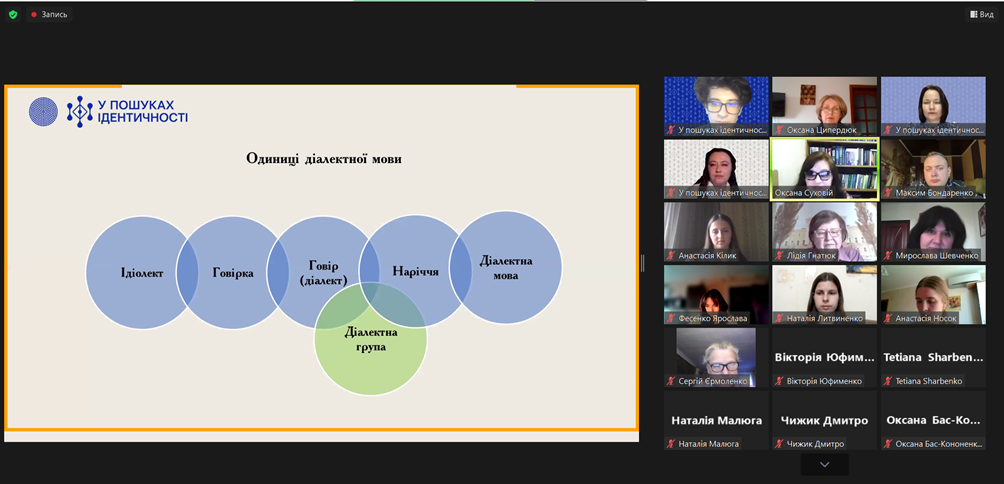Expand the next page of participants chevron
This screenshot has height=484, width=1004.
click(824, 465)
